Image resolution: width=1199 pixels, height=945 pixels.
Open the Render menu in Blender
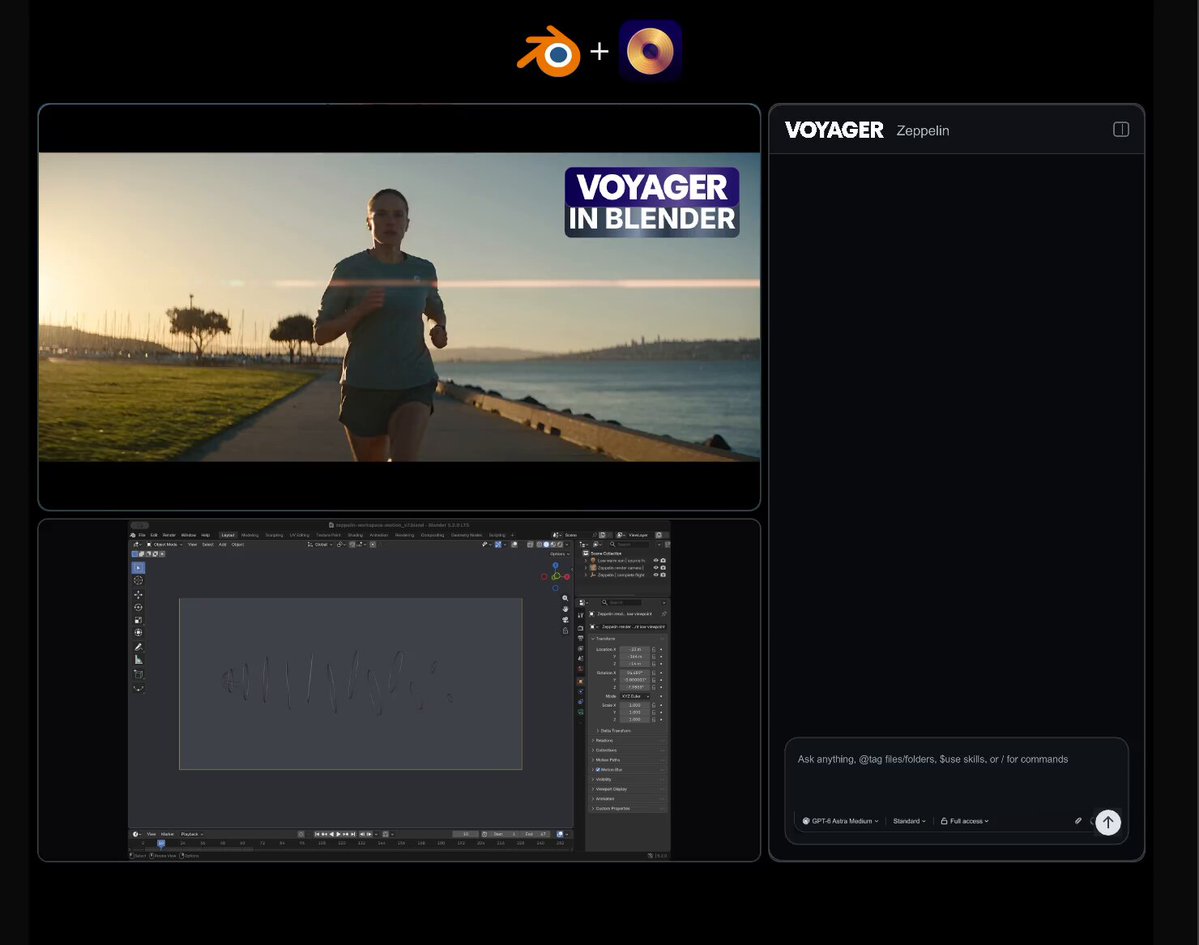pyautogui.click(x=169, y=535)
